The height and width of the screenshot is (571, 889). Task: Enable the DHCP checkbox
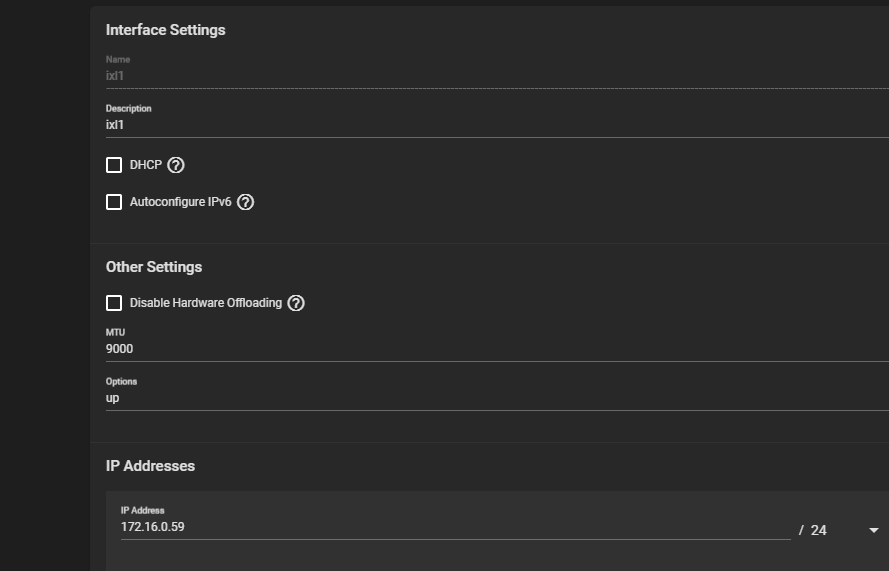[x=114, y=165]
